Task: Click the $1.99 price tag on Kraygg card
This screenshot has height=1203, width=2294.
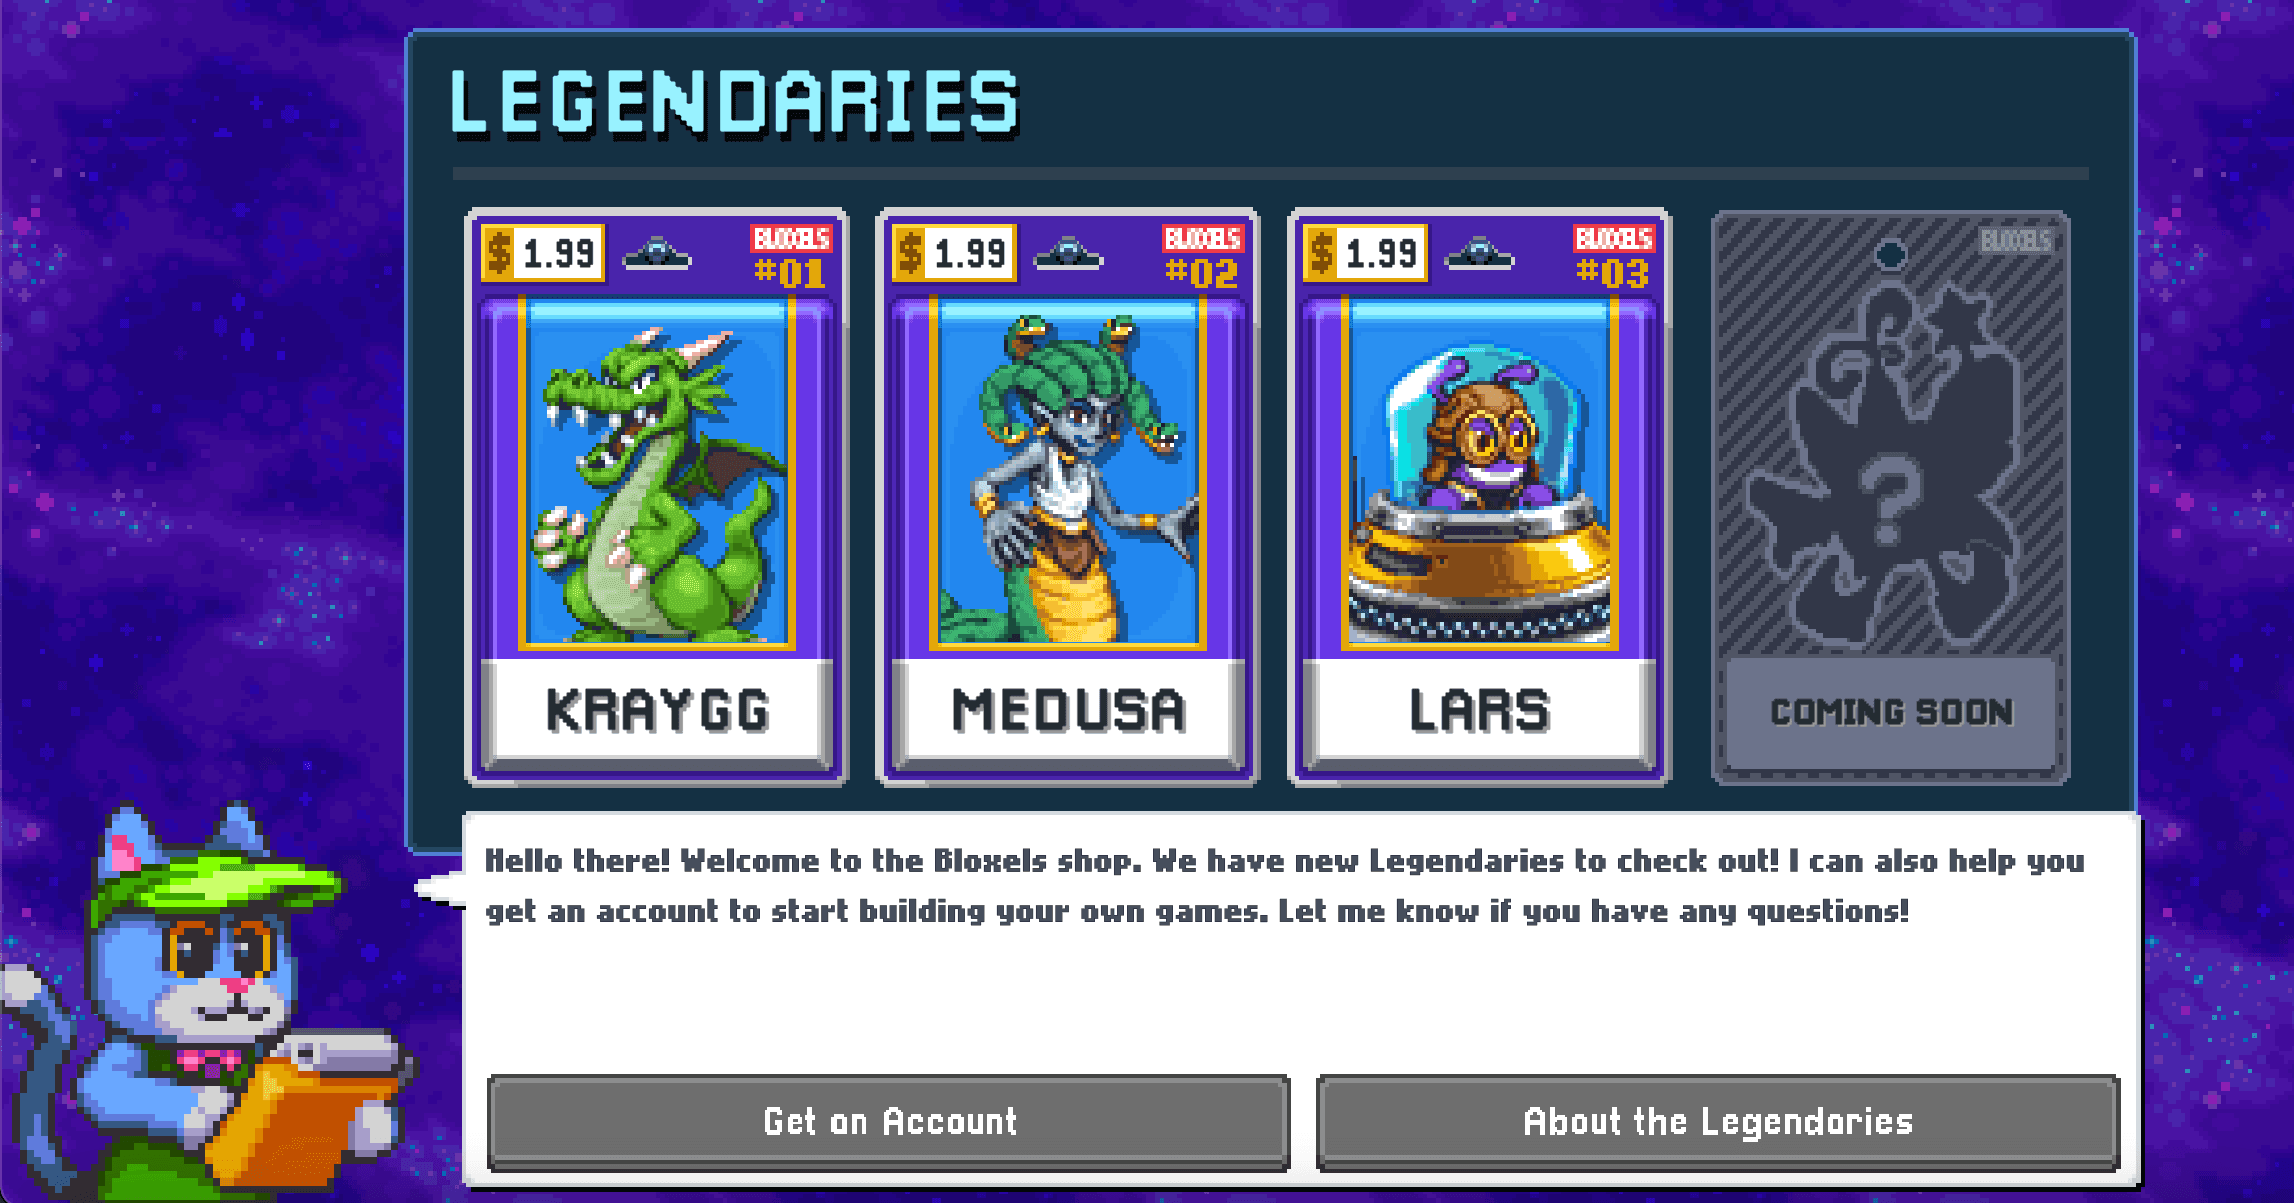Action: [x=543, y=253]
